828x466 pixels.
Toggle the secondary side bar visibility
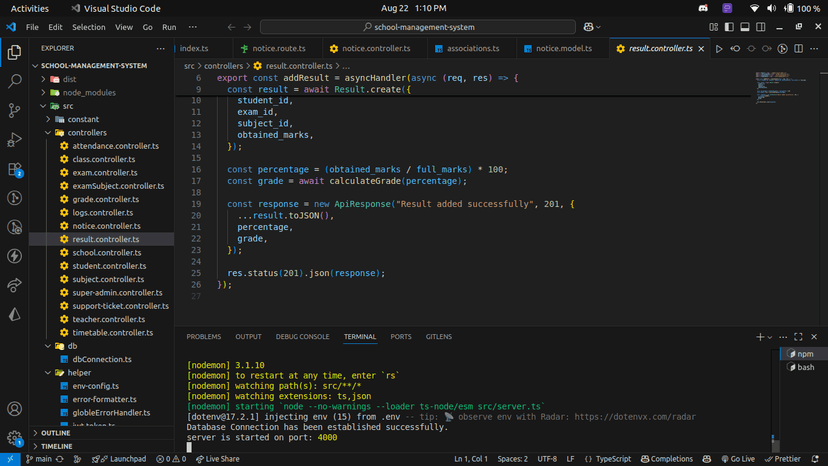click(x=760, y=27)
